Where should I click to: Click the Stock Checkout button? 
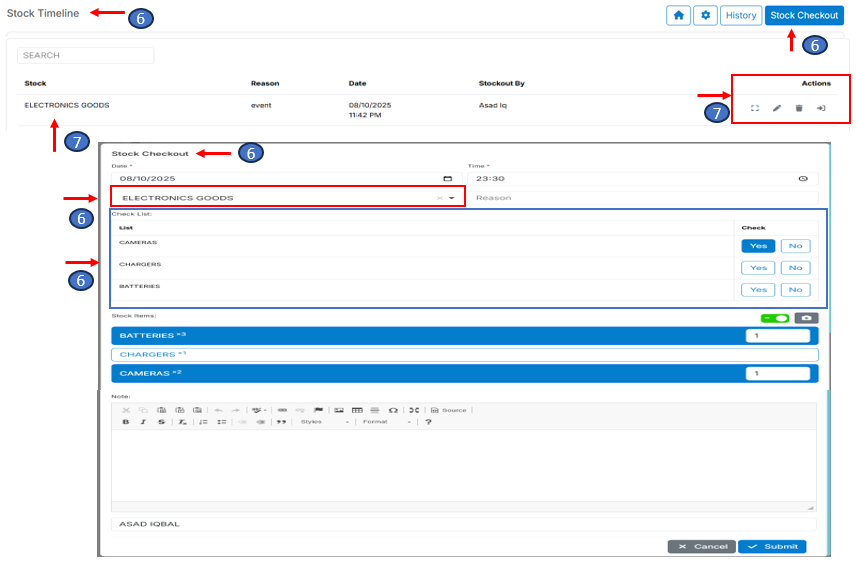pyautogui.click(x=804, y=16)
